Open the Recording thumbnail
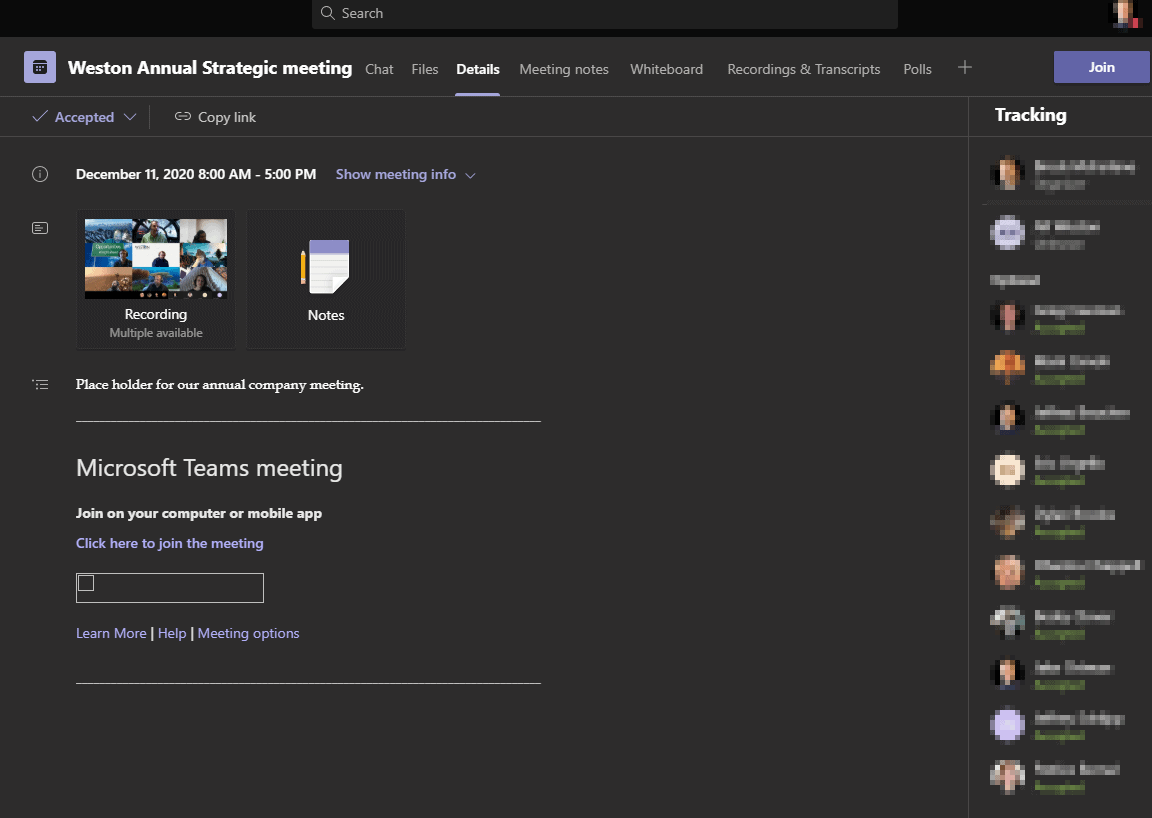Viewport: 1152px width, 818px height. 156,259
